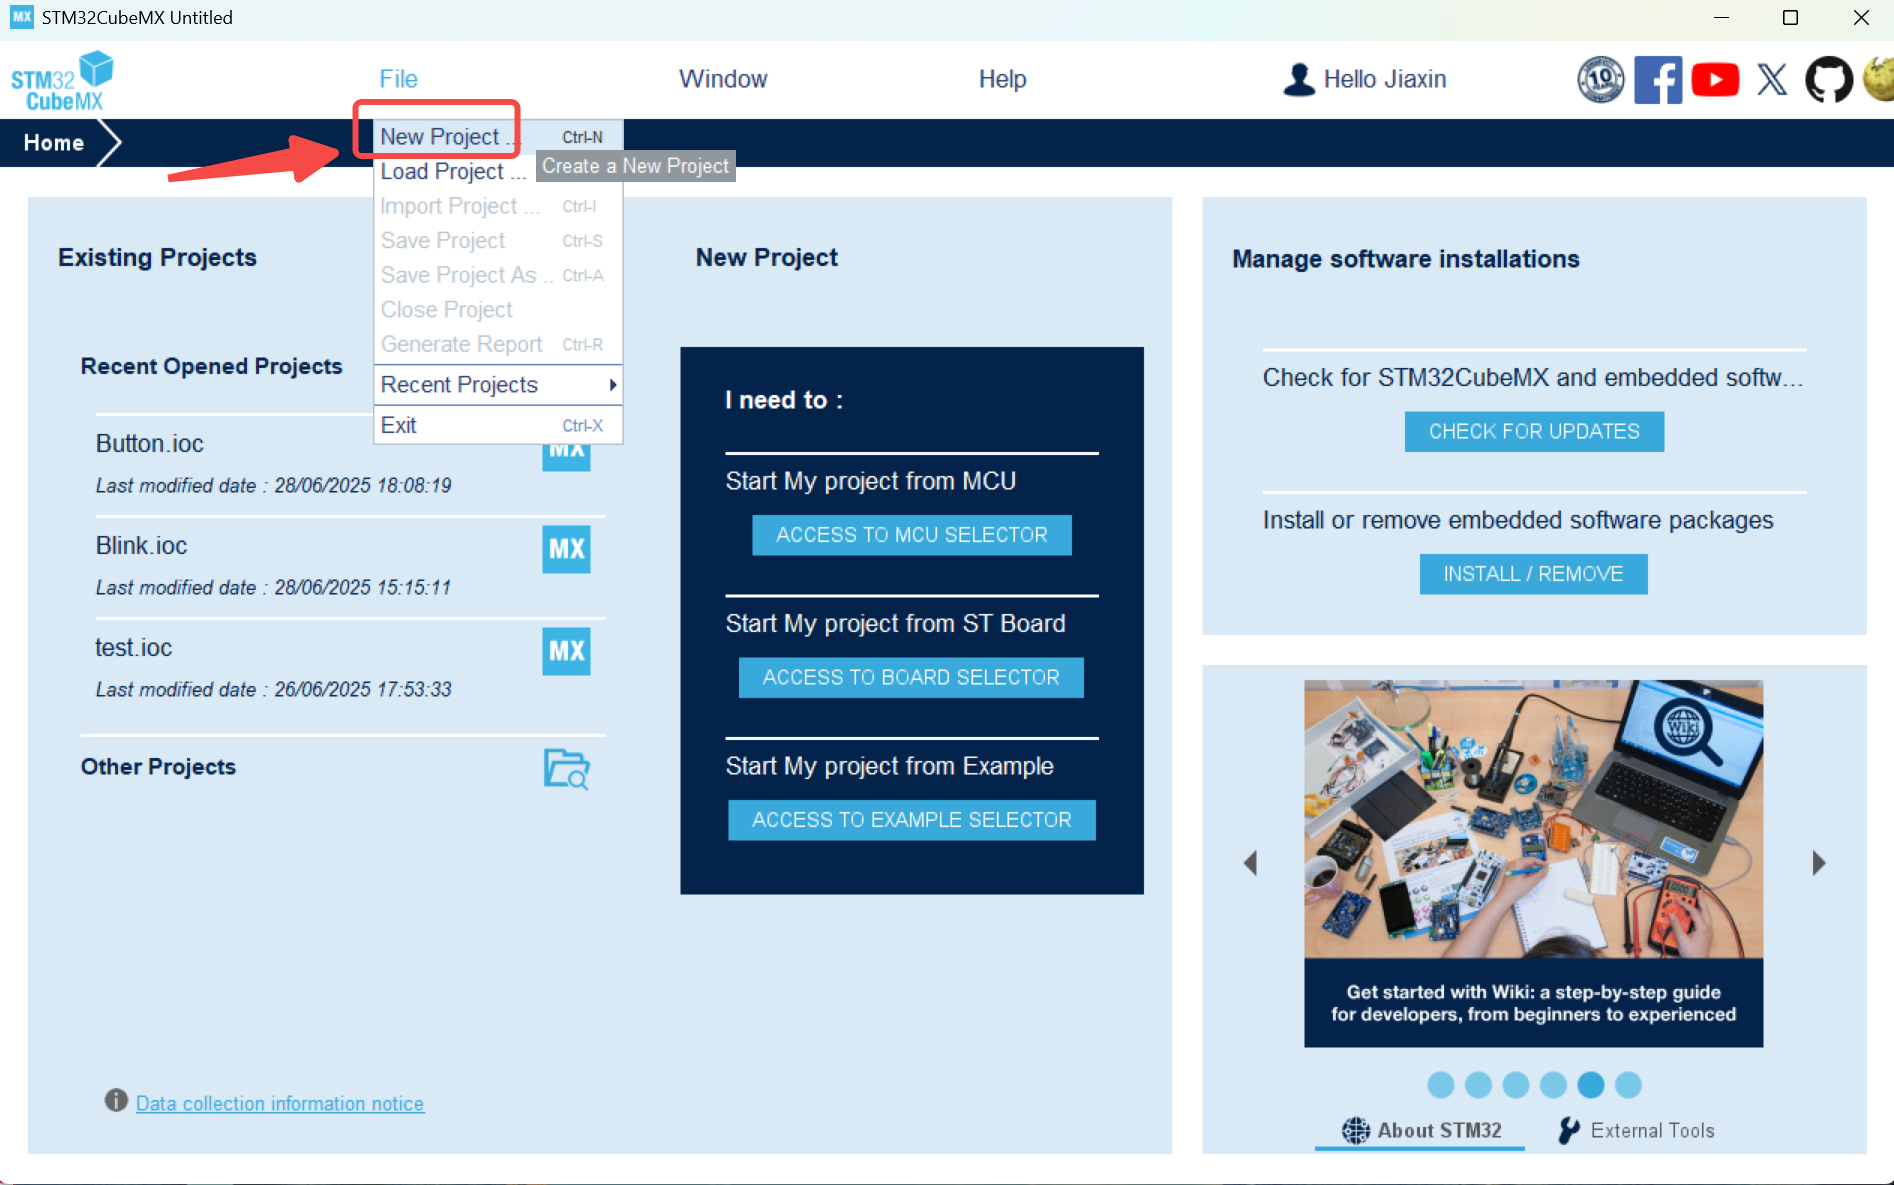The width and height of the screenshot is (1894, 1185).
Task: Click the STM32CubeMX logo
Action: pos(62,80)
